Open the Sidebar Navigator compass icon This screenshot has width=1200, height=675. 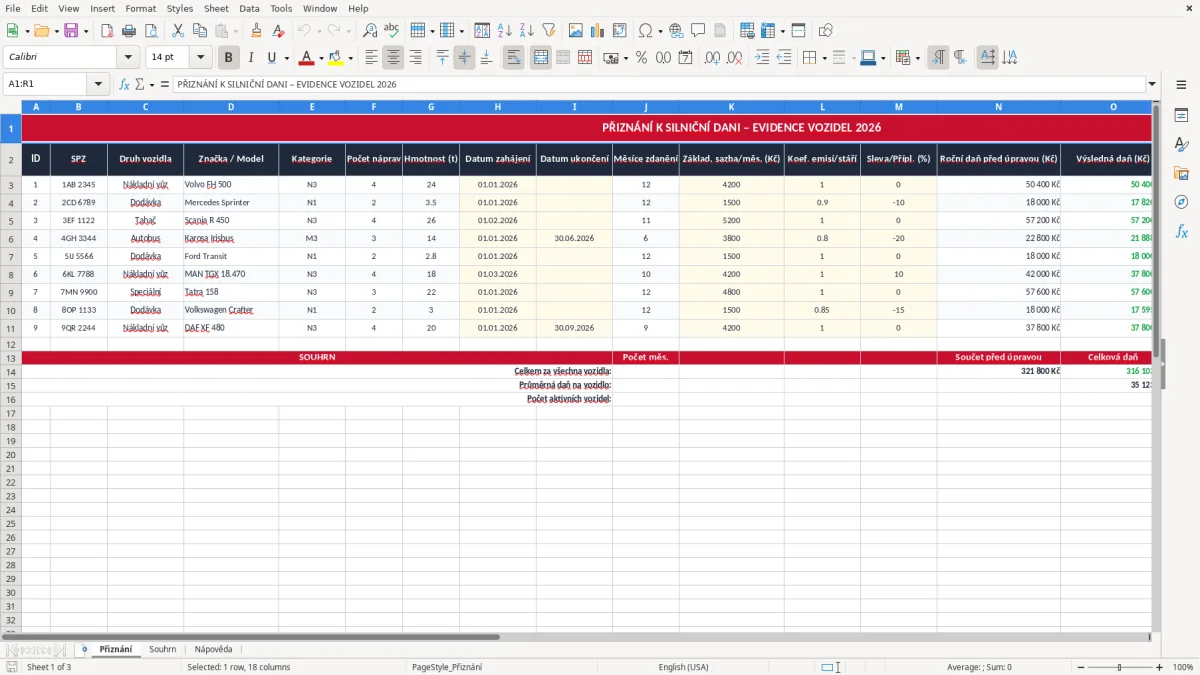coord(1181,202)
